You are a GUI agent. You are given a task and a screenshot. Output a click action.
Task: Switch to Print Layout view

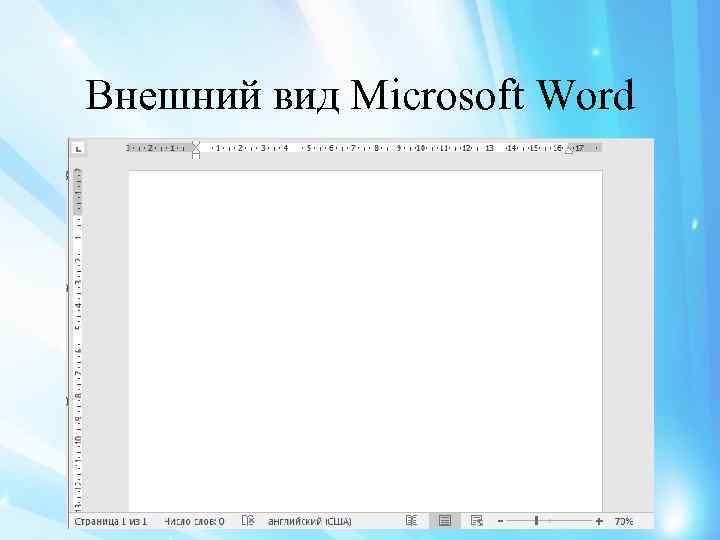tap(444, 521)
